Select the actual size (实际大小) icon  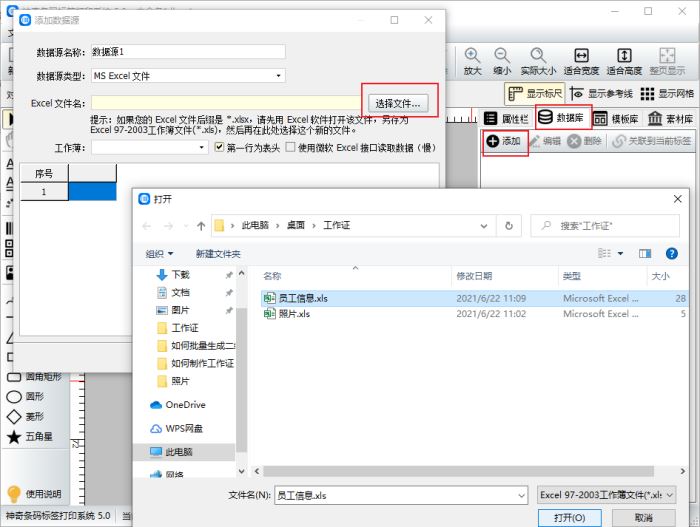(x=538, y=55)
